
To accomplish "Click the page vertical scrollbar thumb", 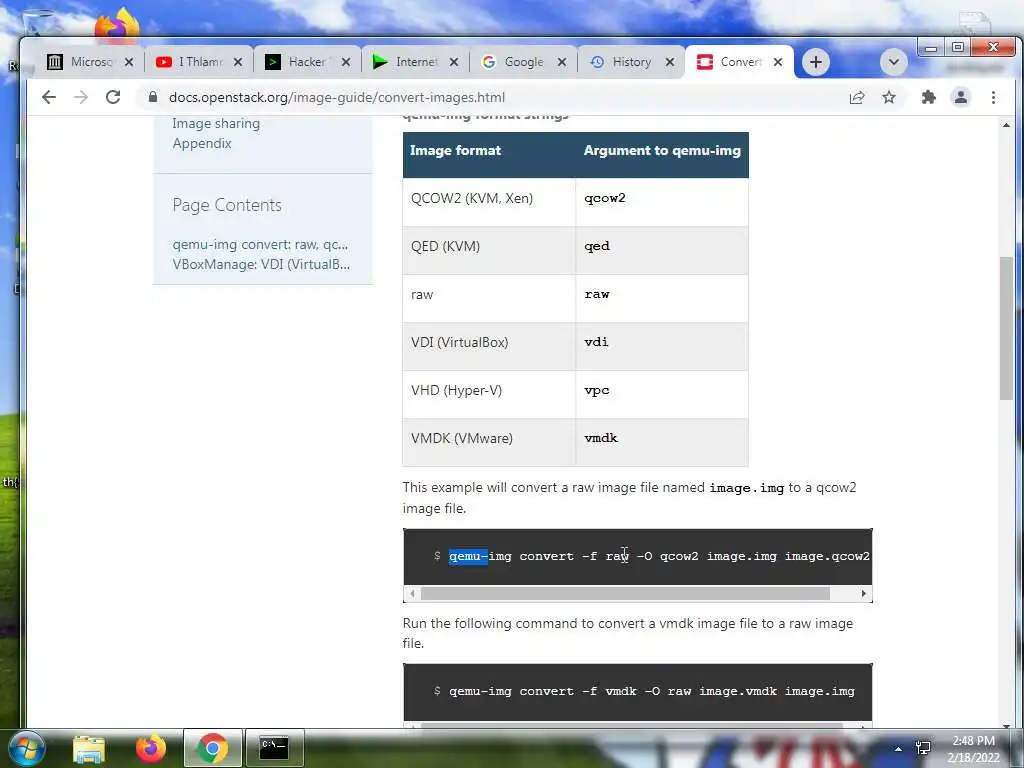I will pyautogui.click(x=1006, y=328).
